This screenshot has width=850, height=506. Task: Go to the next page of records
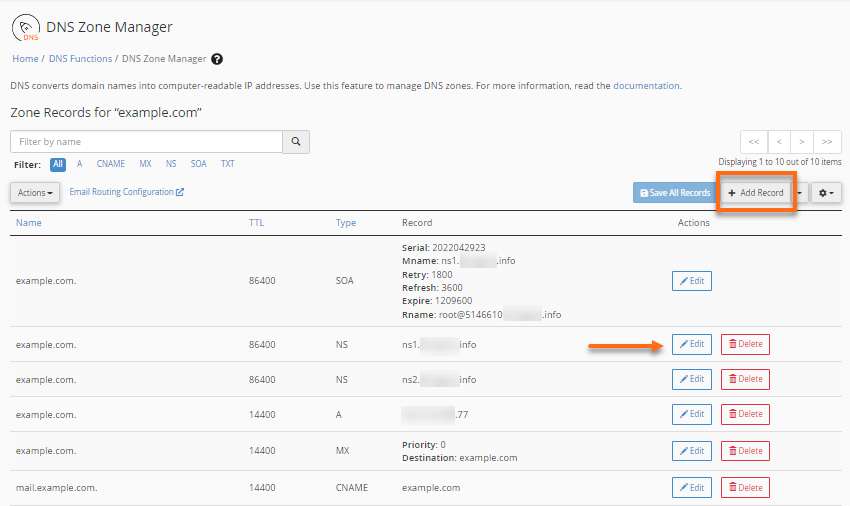pyautogui.click(x=803, y=142)
